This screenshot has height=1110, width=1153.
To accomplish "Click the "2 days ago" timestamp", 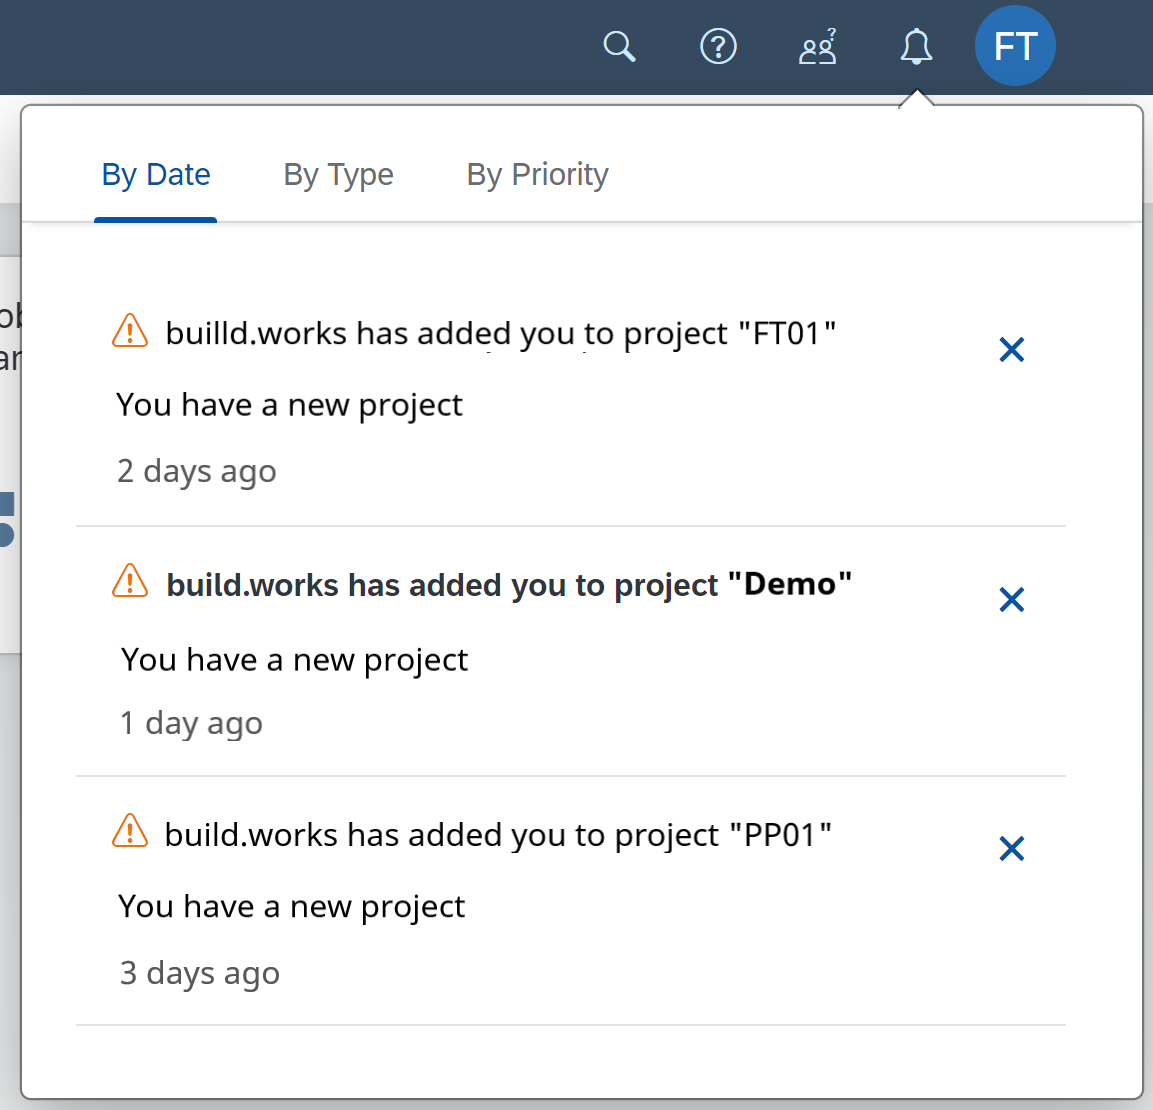I will [x=196, y=471].
